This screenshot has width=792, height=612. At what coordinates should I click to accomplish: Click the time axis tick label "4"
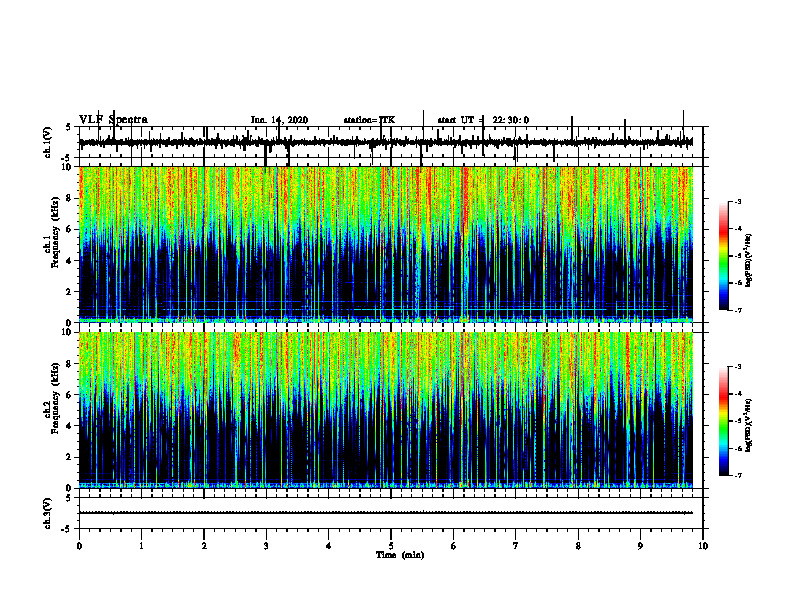[x=329, y=546]
